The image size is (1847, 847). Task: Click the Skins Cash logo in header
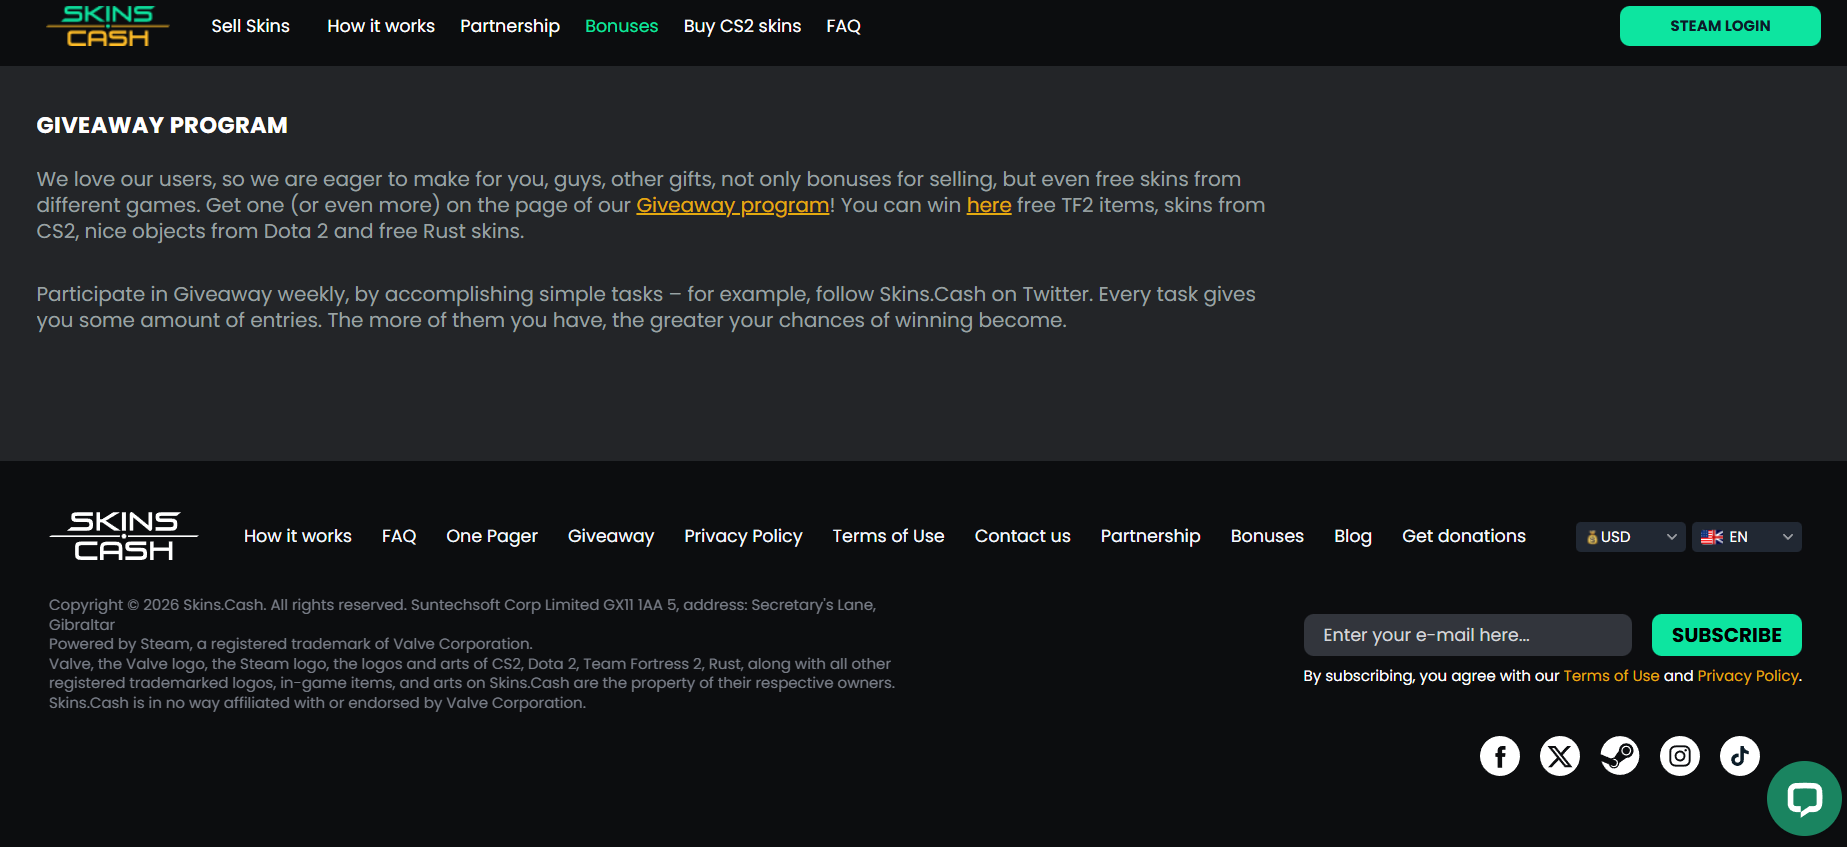pyautogui.click(x=108, y=26)
